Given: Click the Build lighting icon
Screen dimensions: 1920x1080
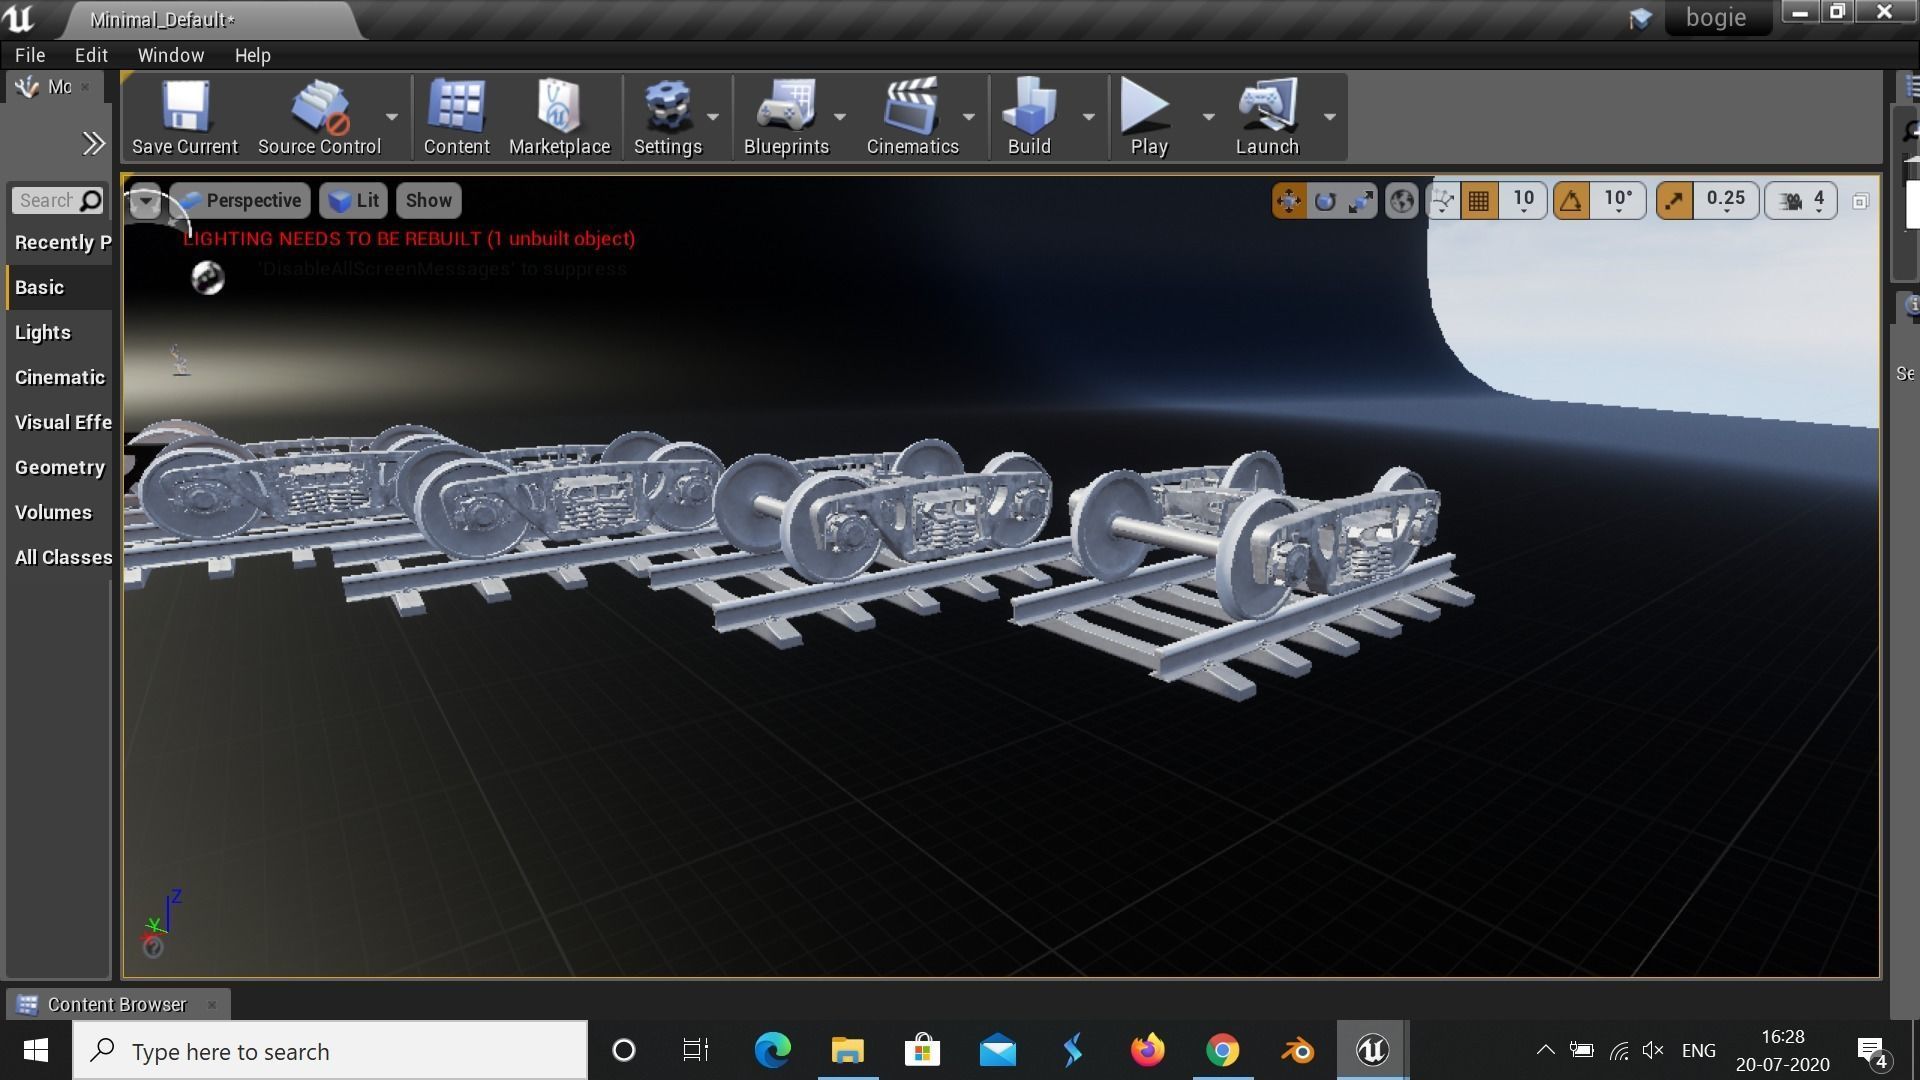Looking at the screenshot, I should click(x=1029, y=117).
